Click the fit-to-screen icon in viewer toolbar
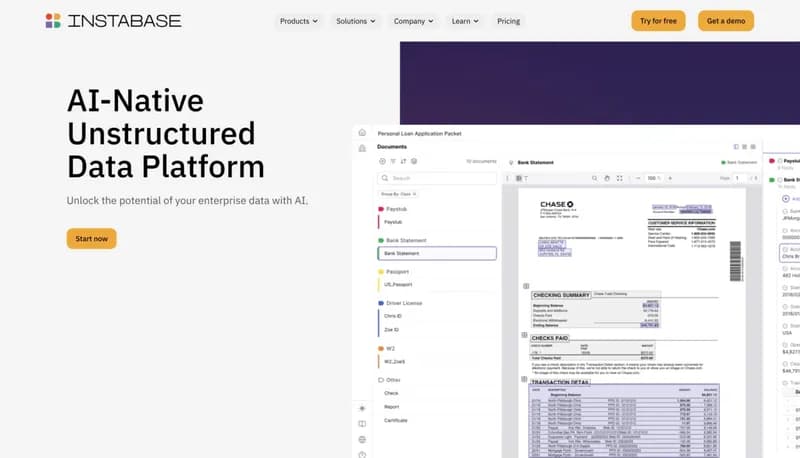This screenshot has height=458, width=800. click(619, 179)
